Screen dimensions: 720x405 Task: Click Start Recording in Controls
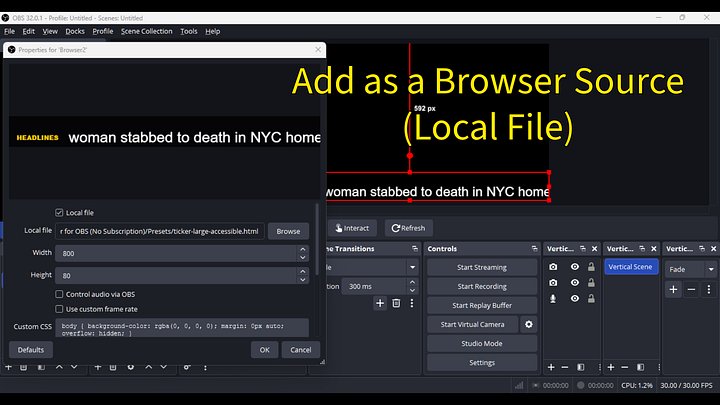click(482, 286)
